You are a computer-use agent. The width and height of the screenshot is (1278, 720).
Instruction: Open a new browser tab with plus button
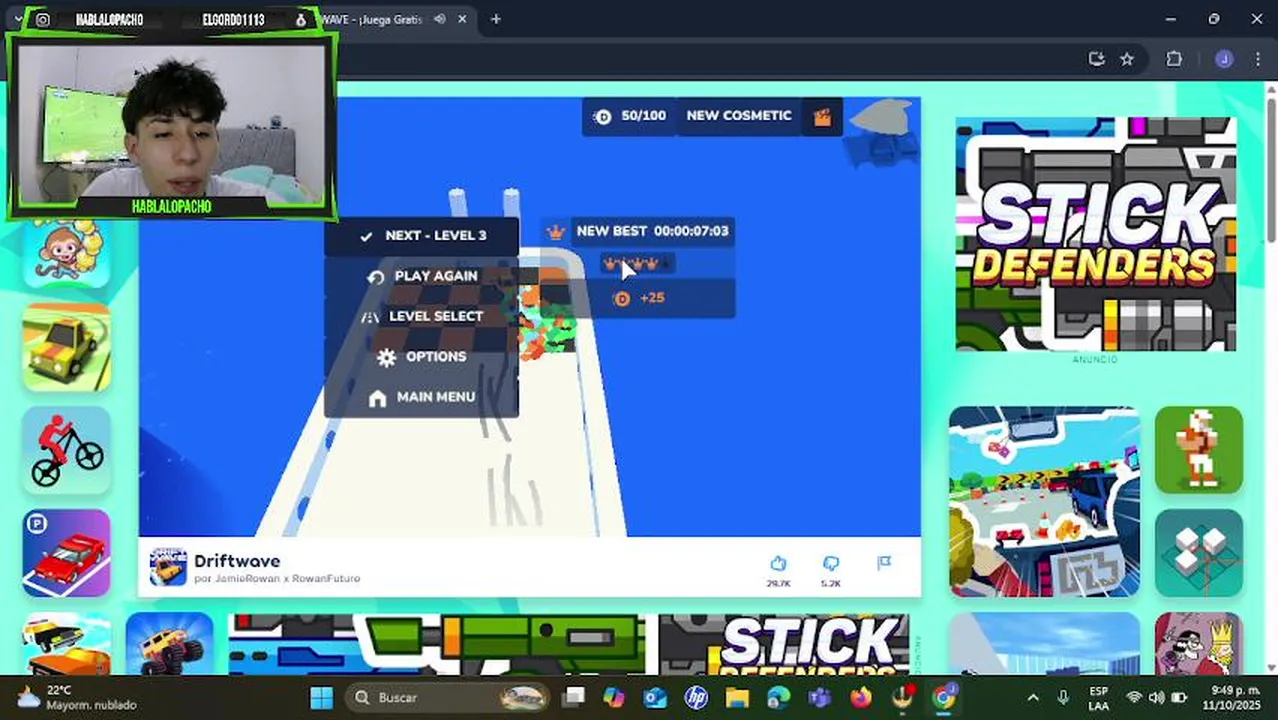click(x=495, y=19)
